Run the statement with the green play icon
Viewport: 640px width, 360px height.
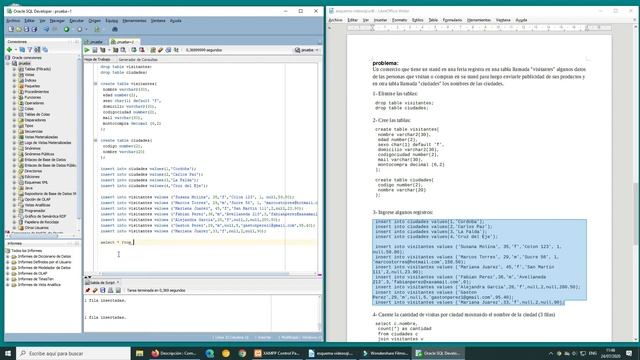87,50
